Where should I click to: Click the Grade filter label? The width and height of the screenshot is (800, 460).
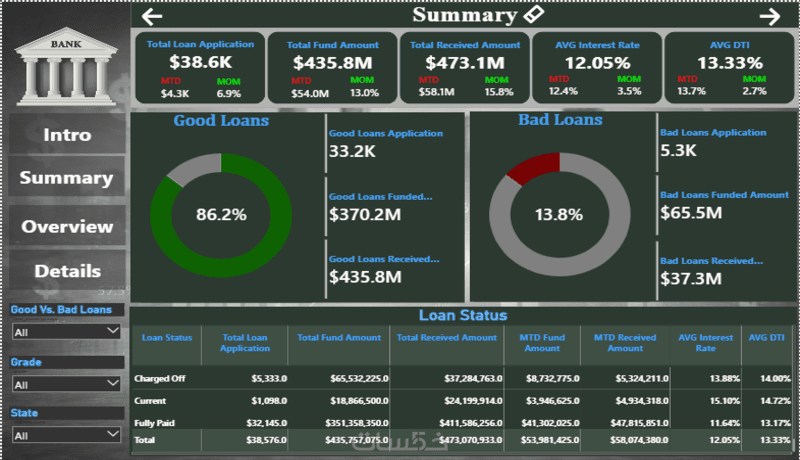[26, 362]
